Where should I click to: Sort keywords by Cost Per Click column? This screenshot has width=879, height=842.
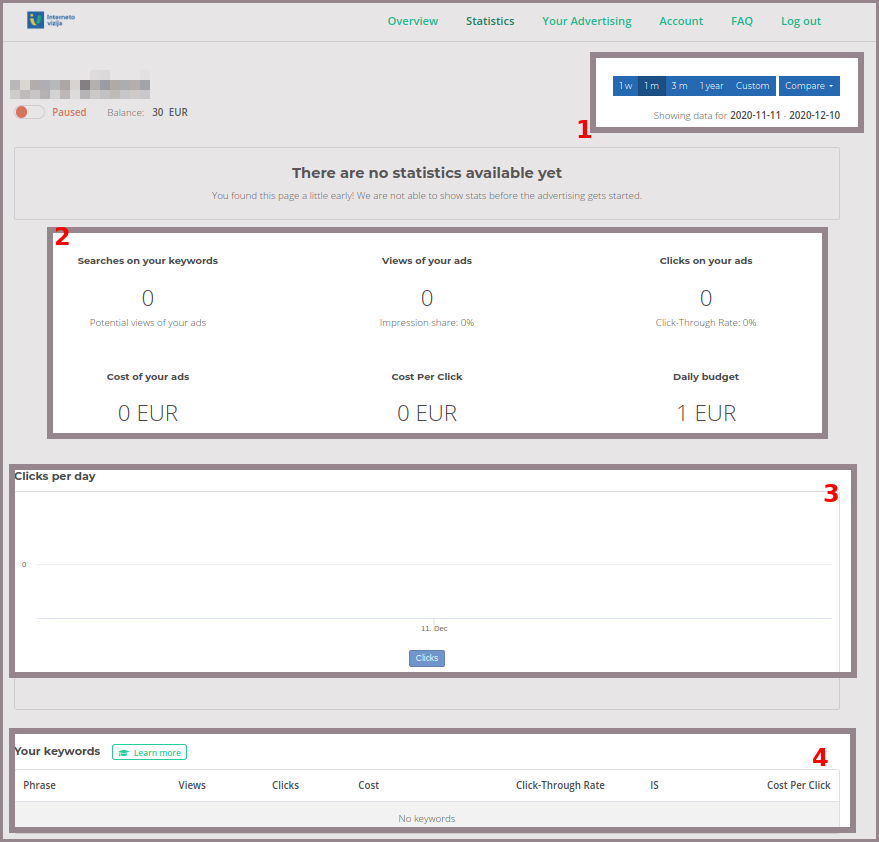pyautogui.click(x=798, y=785)
